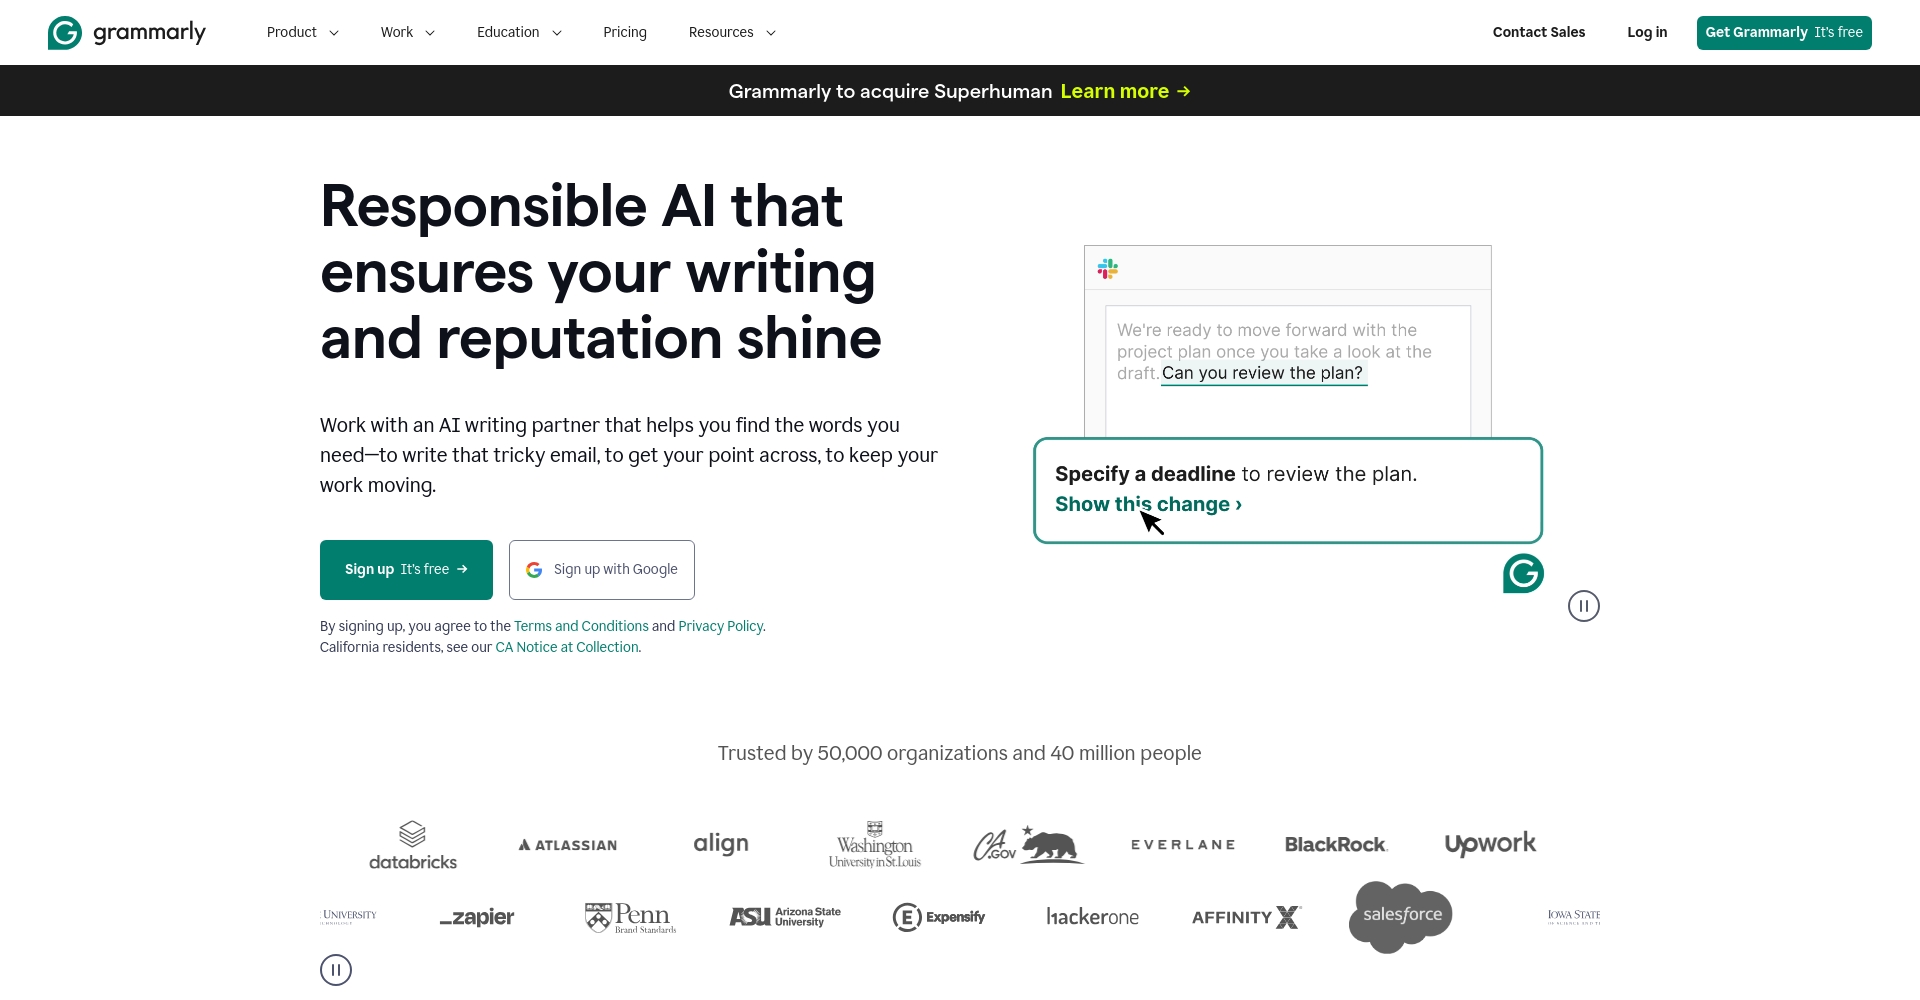
Task: Click the 'Grammarly to acquire Superhuman' banner text
Action: 890,91
